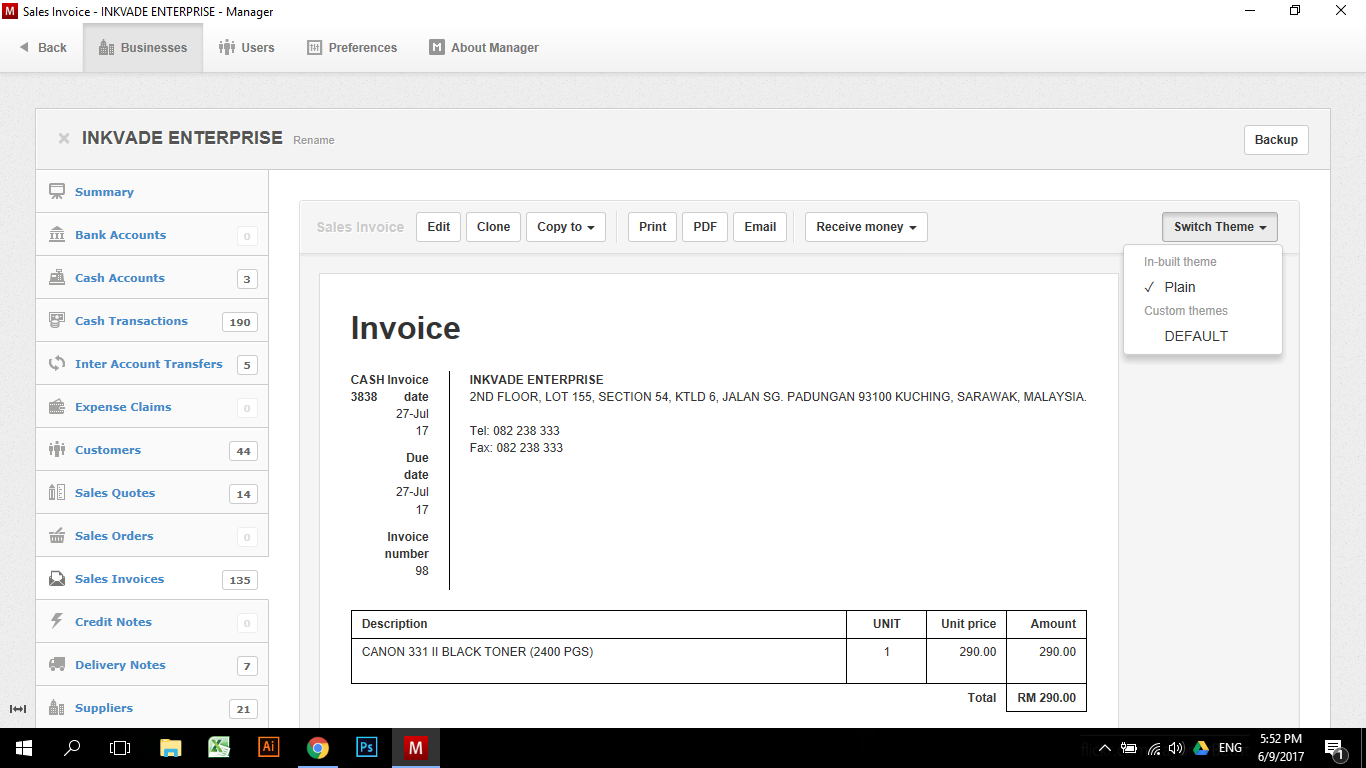Click the ENG language indicator
Screen dimensions: 1366x768
pos(1230,748)
